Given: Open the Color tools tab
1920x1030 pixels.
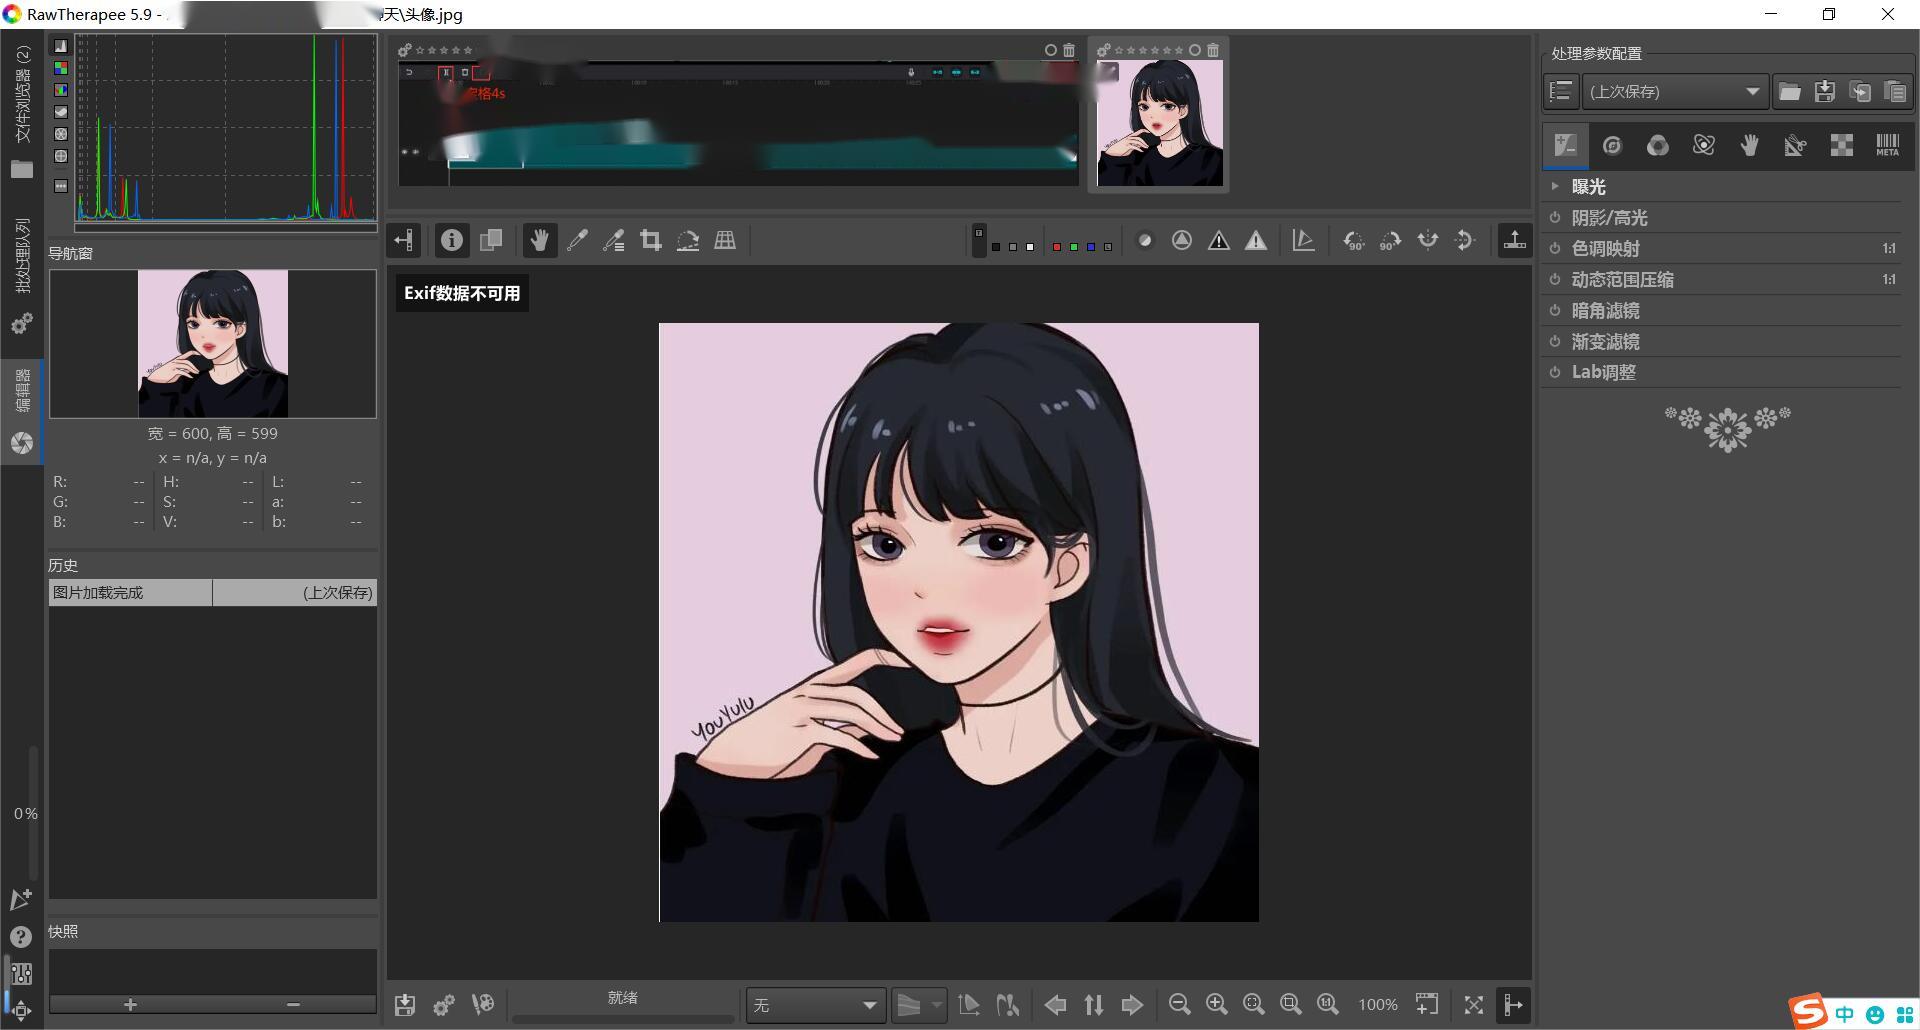Looking at the screenshot, I should 1658,146.
